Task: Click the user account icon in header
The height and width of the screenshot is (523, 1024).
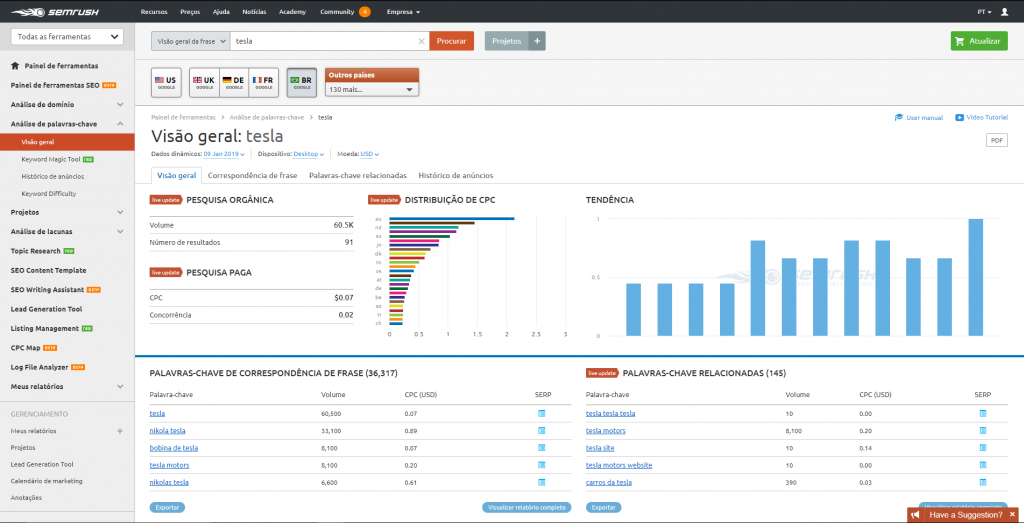Action: point(1004,12)
